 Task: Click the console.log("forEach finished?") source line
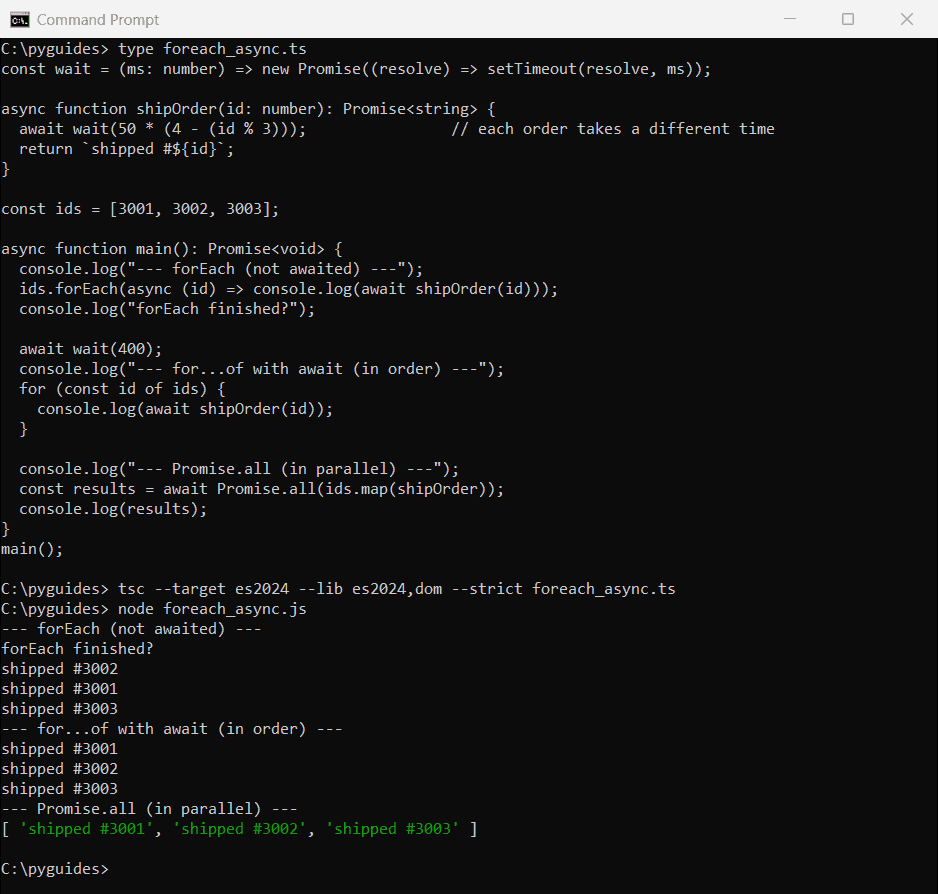click(x=167, y=309)
